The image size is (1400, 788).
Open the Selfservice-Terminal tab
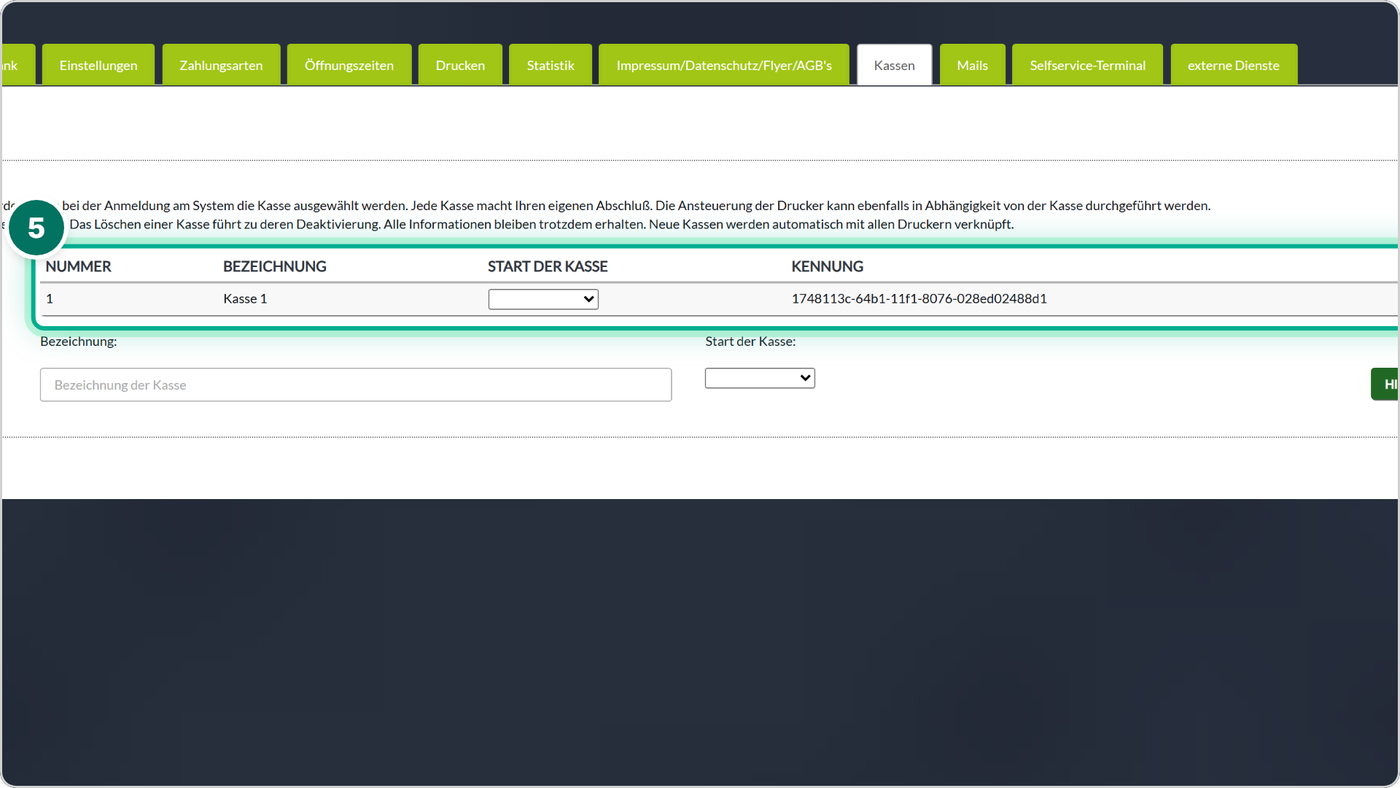[1088, 65]
